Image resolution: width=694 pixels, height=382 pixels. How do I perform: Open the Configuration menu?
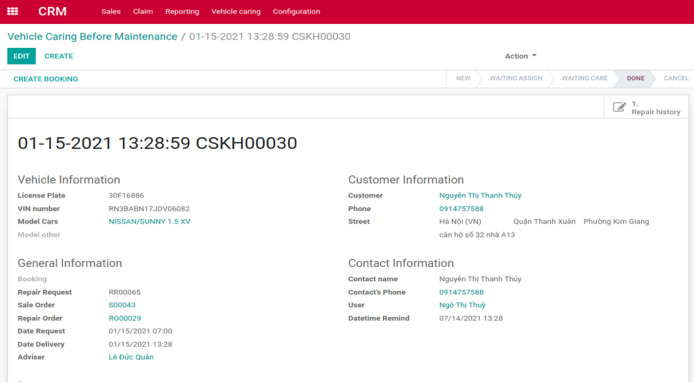(x=296, y=12)
